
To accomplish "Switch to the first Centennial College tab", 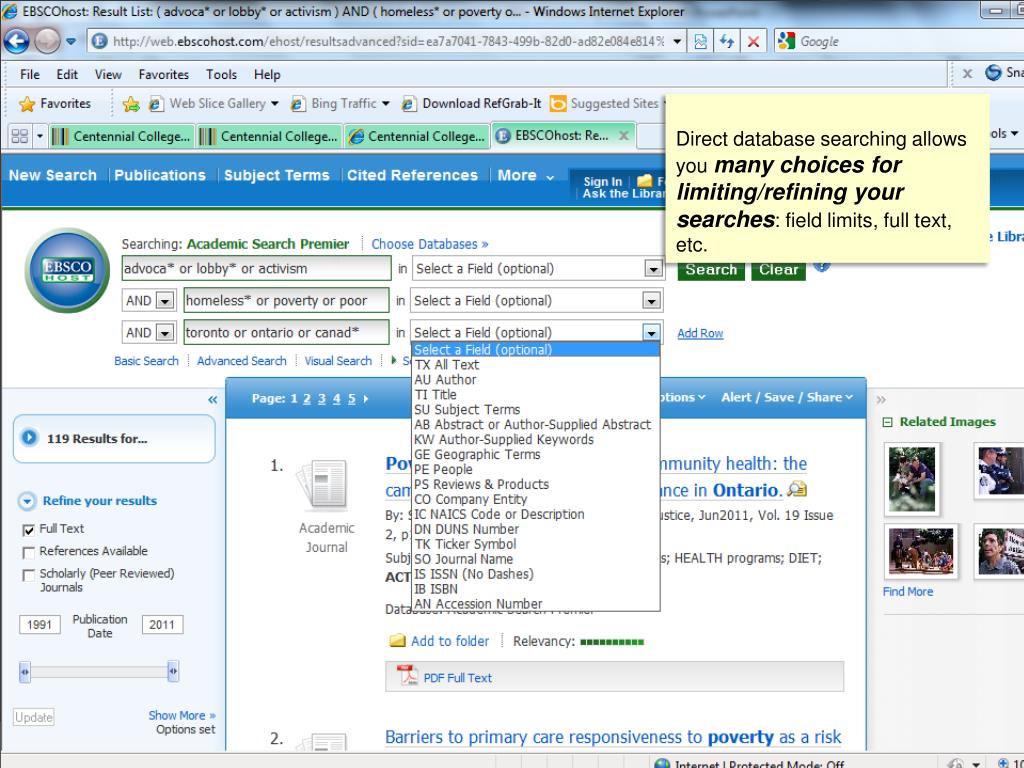I will pos(121,136).
